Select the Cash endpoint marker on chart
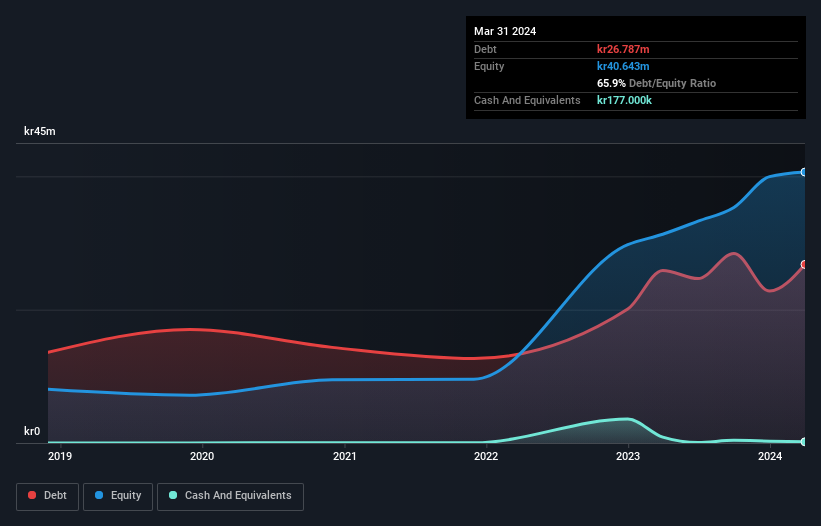Image resolution: width=821 pixels, height=526 pixels. pos(804,442)
